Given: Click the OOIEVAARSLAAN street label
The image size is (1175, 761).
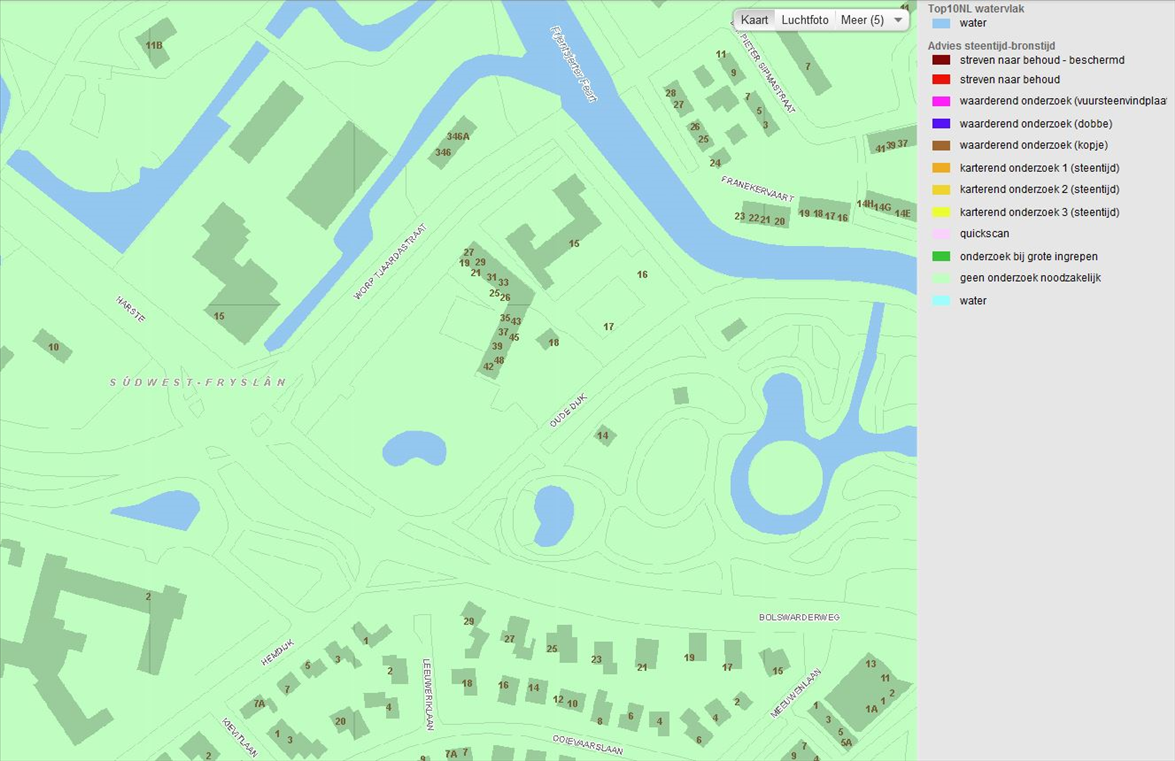Looking at the screenshot, I should [588, 744].
